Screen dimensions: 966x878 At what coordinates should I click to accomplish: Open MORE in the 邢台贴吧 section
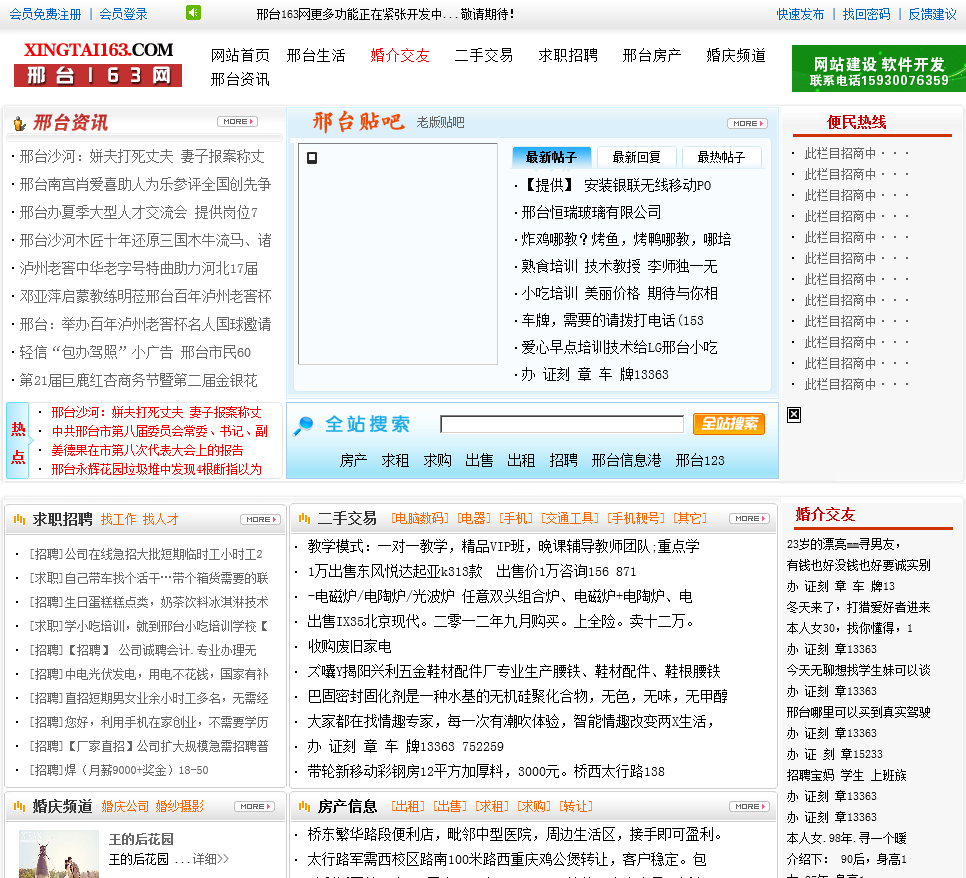click(747, 123)
